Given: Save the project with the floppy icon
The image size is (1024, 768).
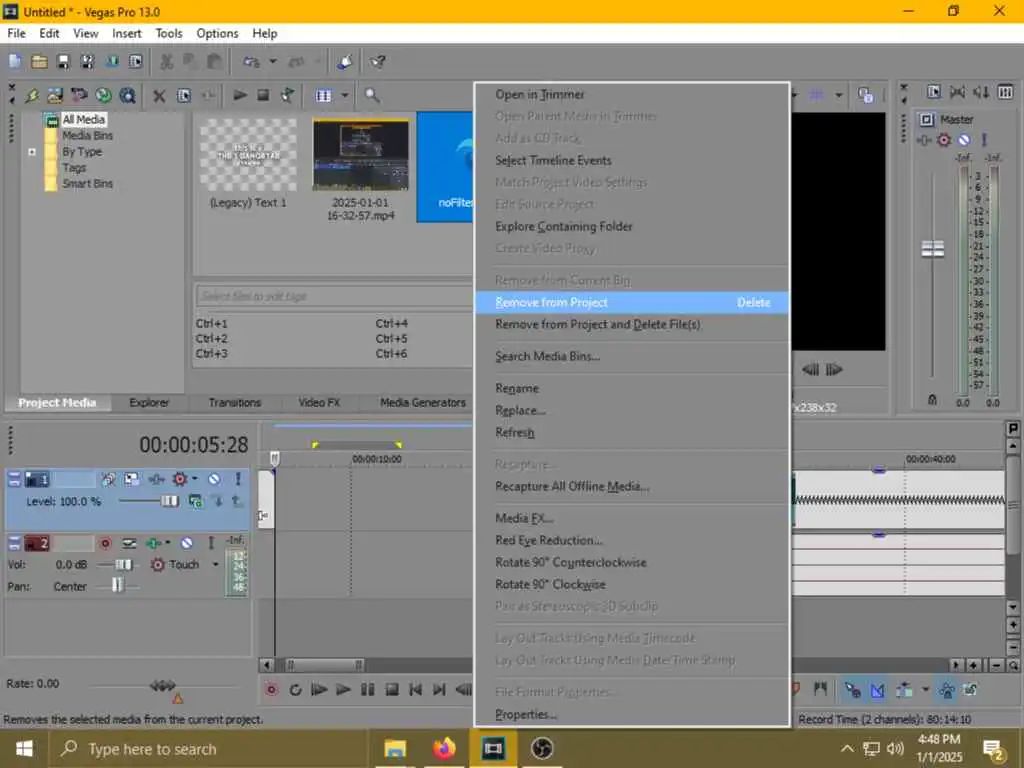Looking at the screenshot, I should coord(63,62).
